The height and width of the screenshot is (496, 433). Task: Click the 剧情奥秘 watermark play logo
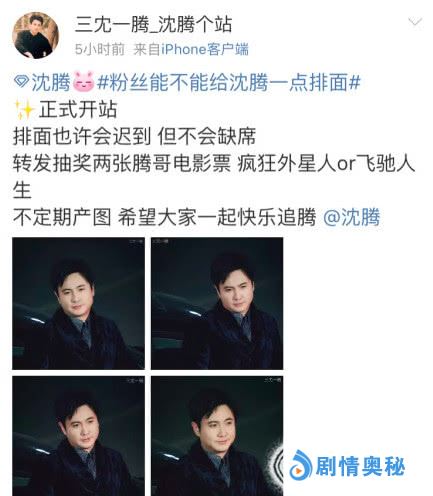tap(300, 466)
